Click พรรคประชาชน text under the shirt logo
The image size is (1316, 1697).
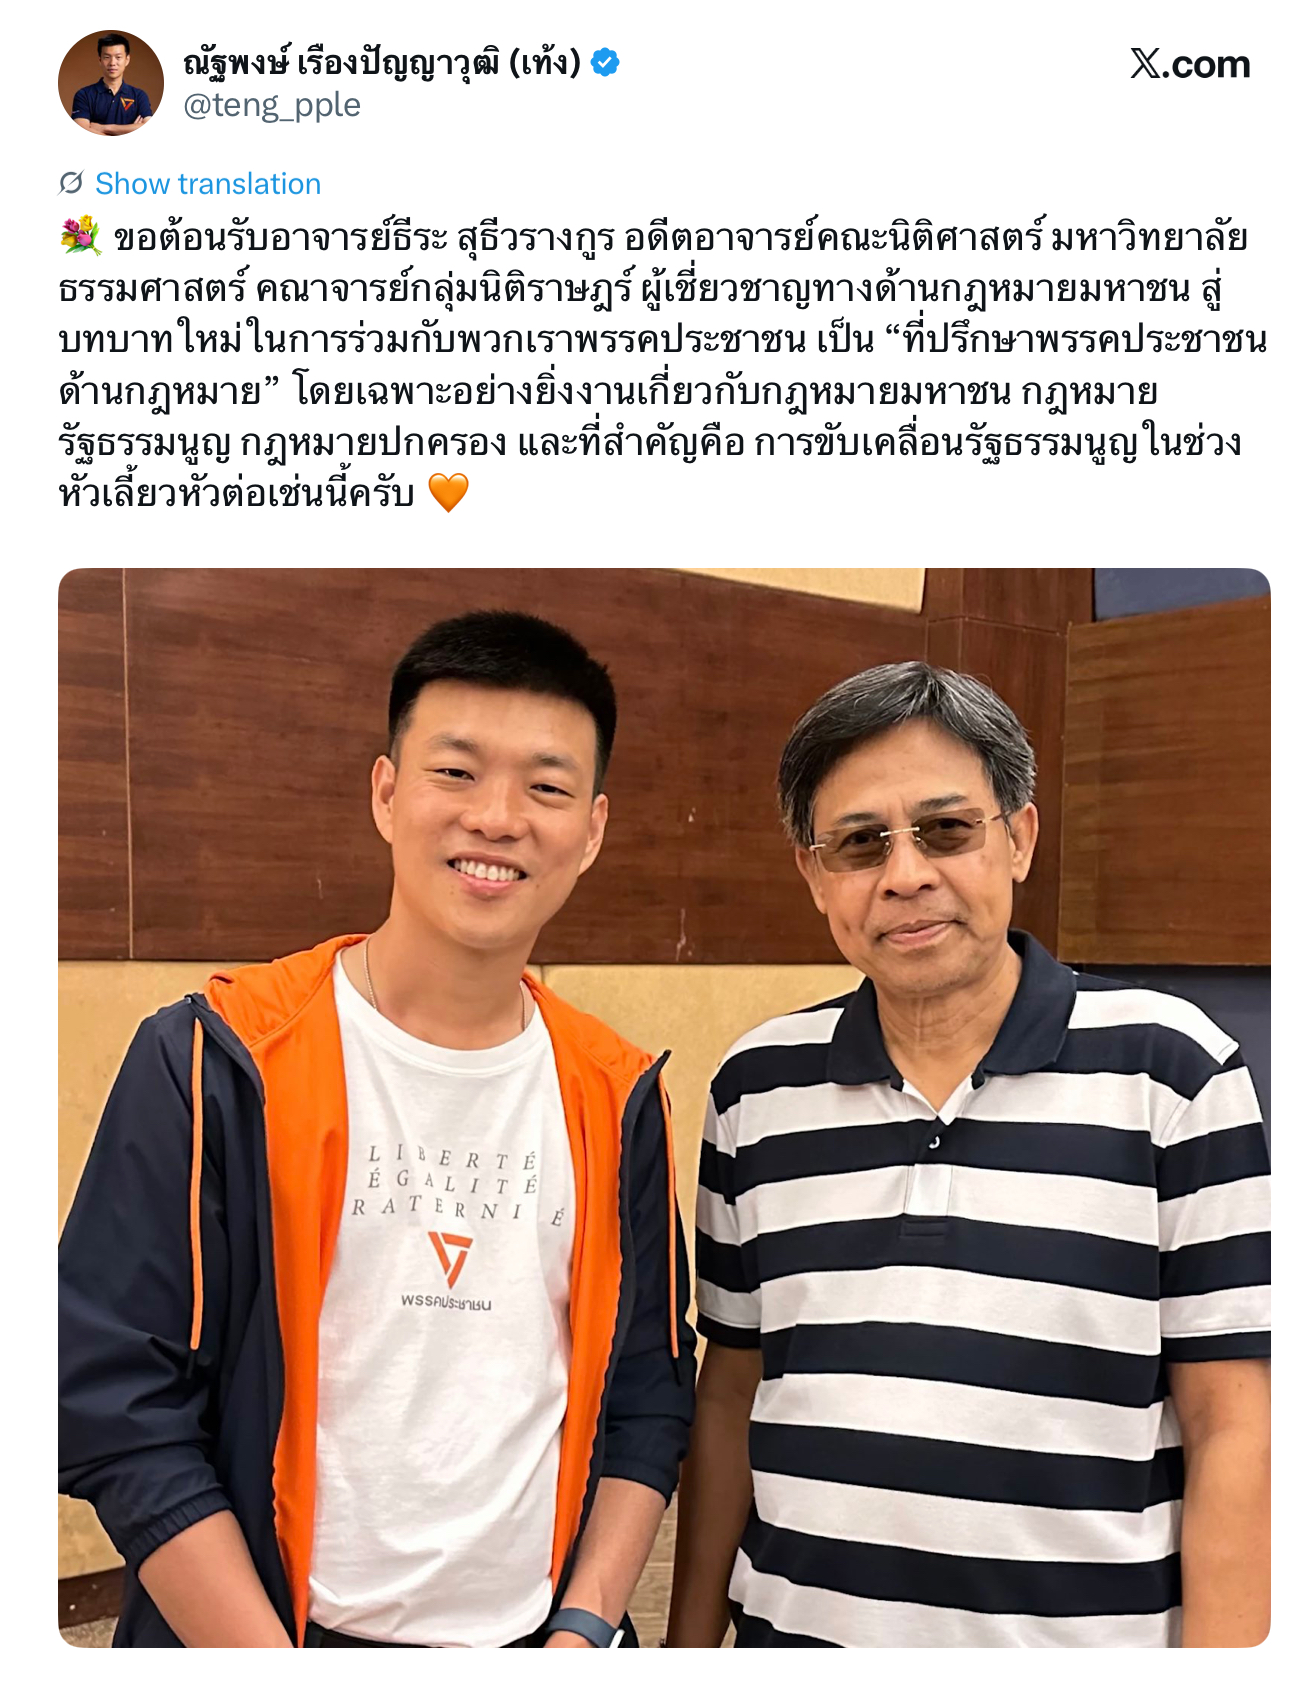pos(446,1303)
